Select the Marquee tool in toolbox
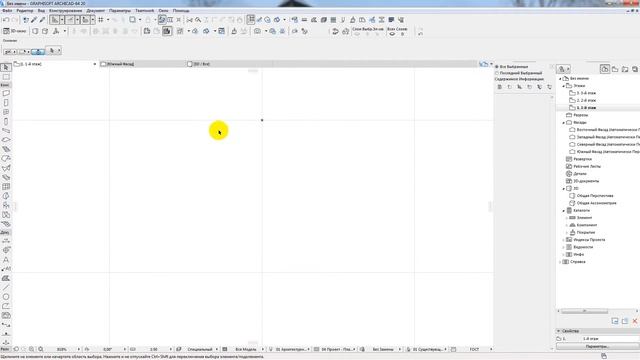The width and height of the screenshot is (640, 360). click(6, 77)
